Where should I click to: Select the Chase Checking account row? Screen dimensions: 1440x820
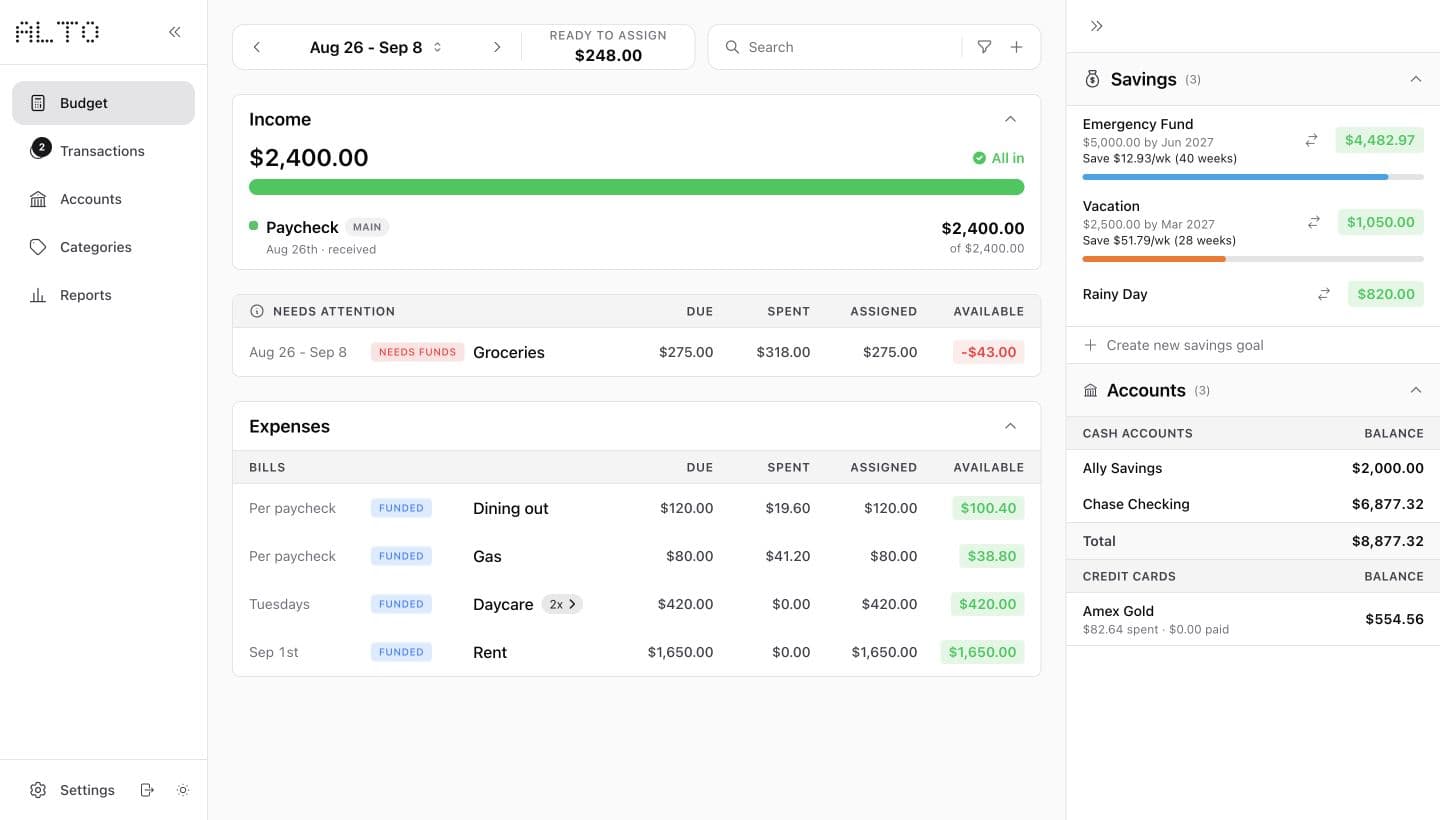coord(1253,504)
